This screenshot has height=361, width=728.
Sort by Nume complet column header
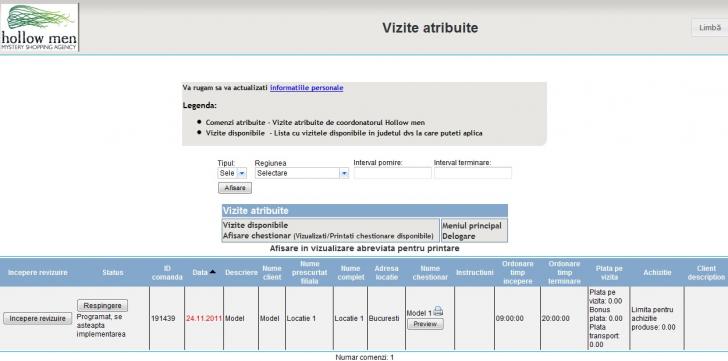(351, 272)
